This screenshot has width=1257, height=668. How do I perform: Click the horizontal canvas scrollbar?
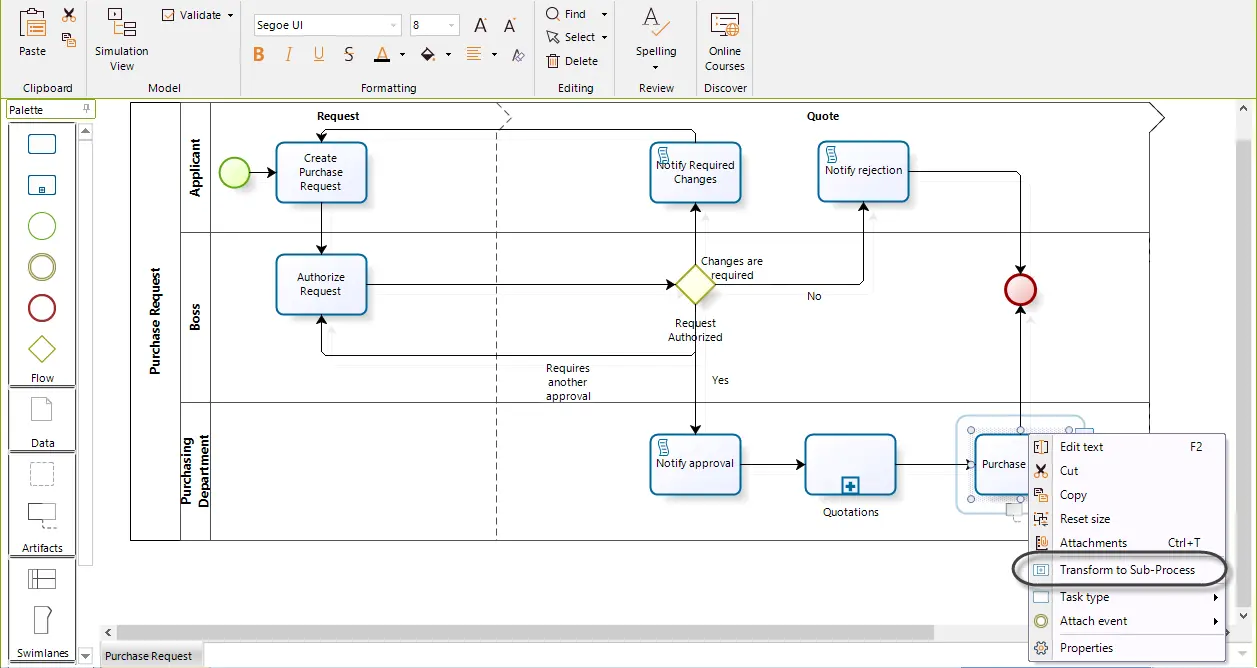tap(525, 633)
